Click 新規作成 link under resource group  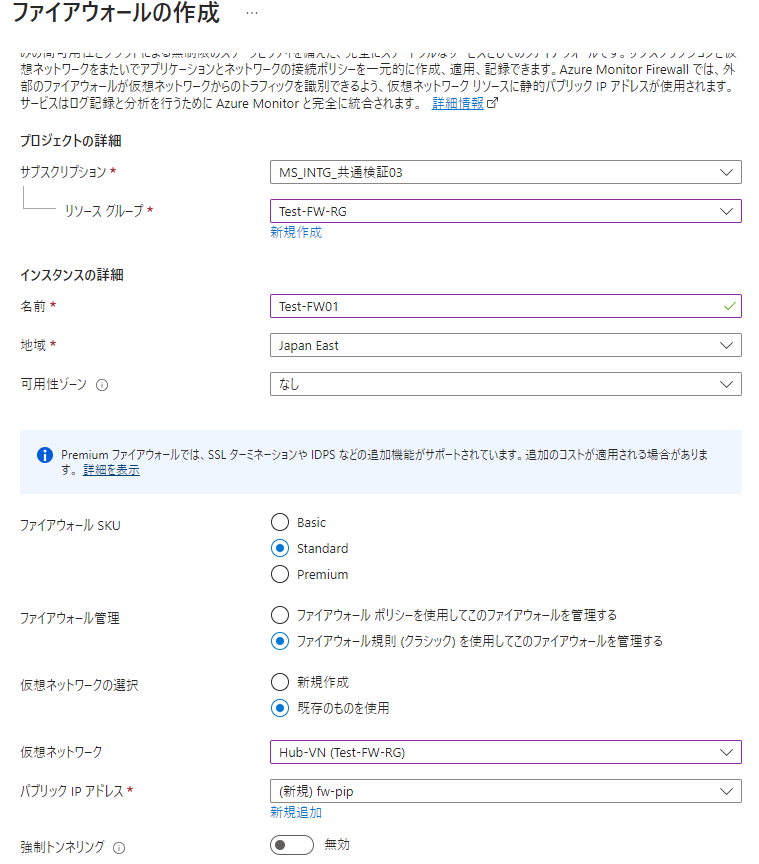(296, 232)
